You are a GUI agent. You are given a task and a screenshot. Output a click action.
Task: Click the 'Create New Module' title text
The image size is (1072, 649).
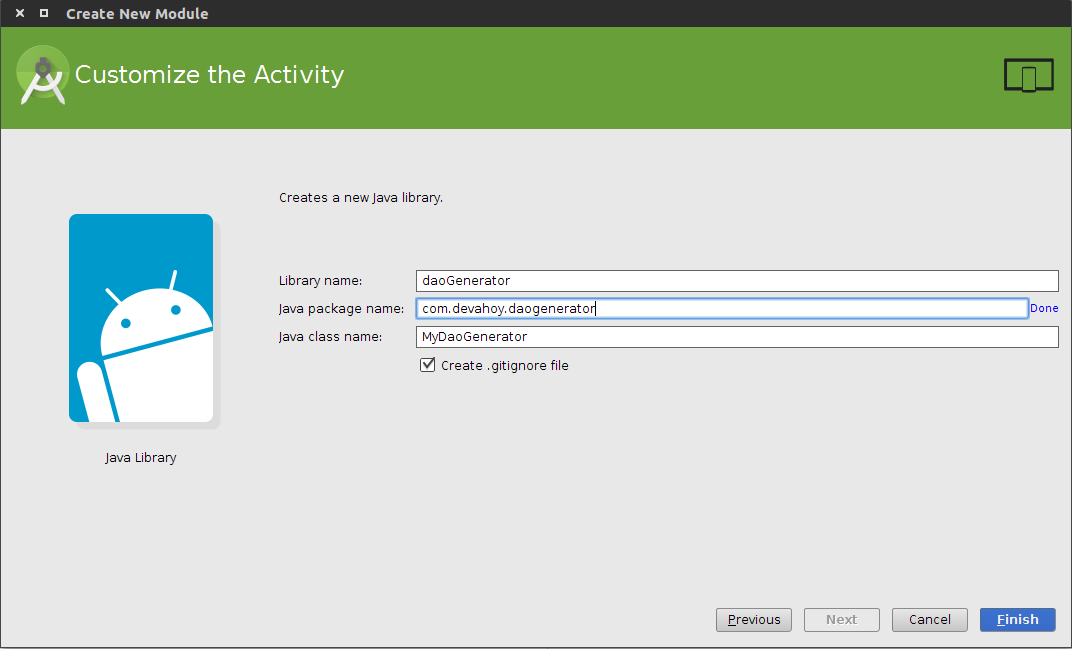[137, 14]
